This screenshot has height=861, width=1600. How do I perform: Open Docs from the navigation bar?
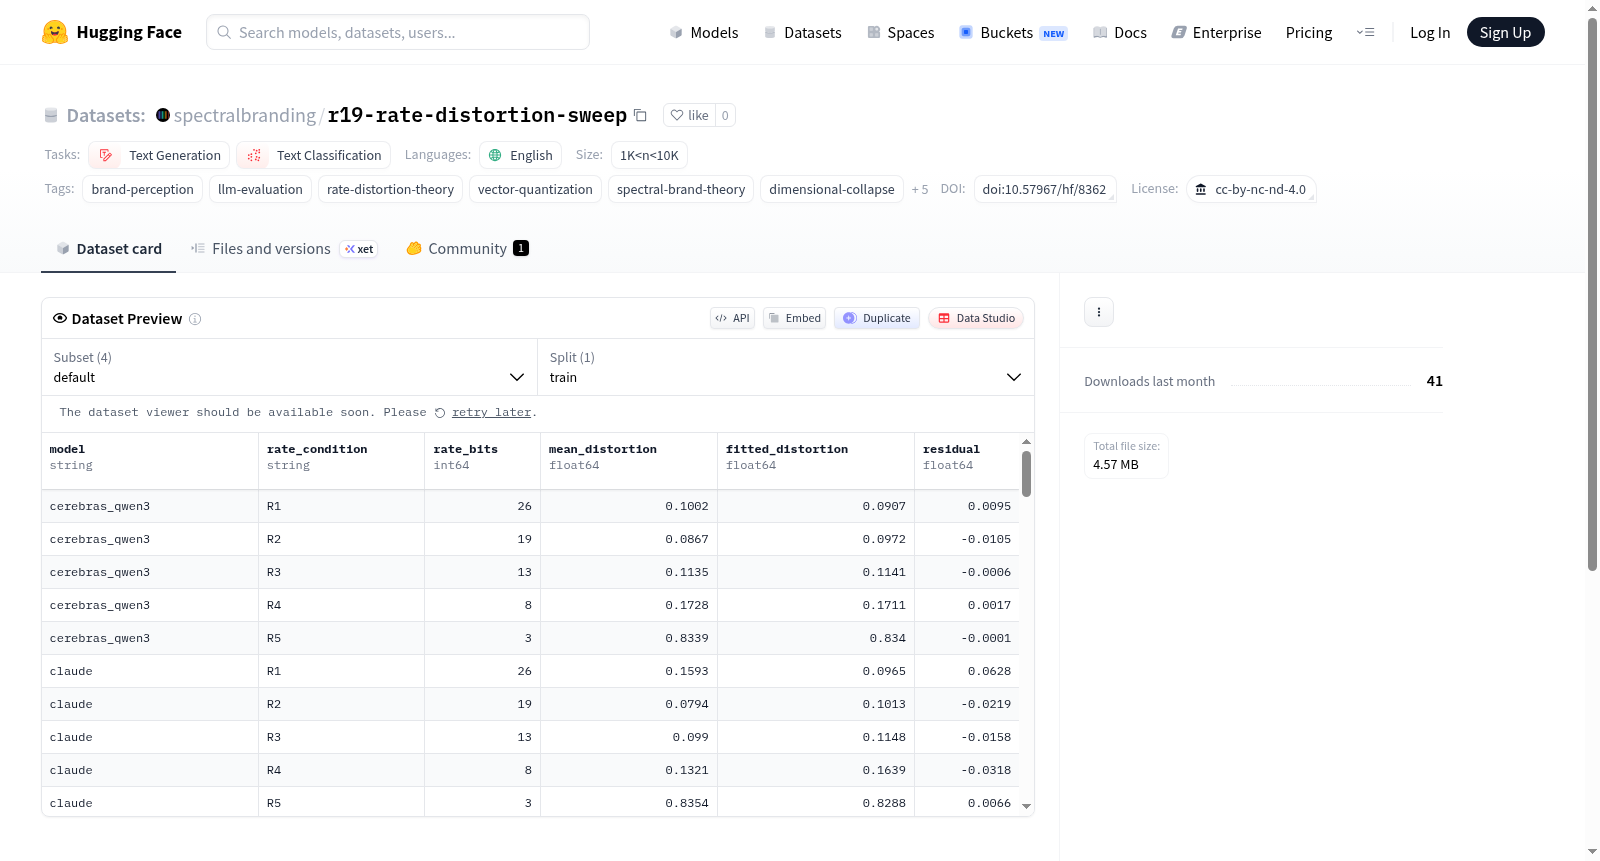(1120, 32)
